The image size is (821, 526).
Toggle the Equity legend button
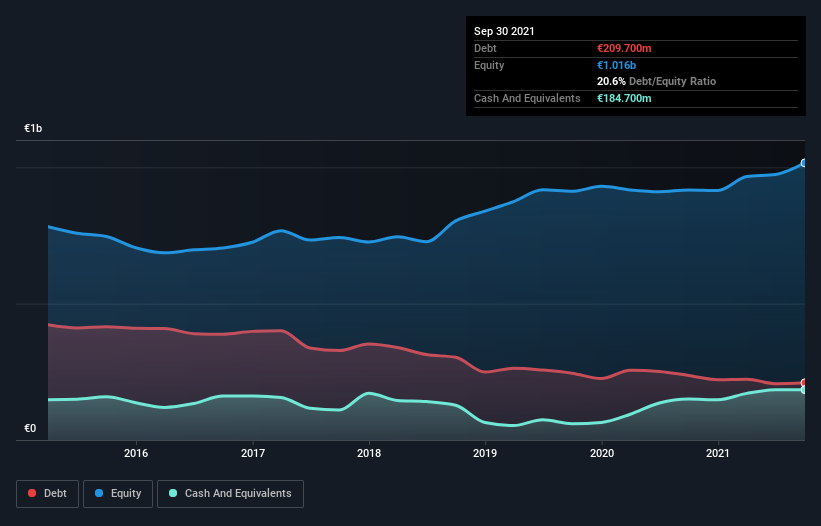[x=118, y=494]
